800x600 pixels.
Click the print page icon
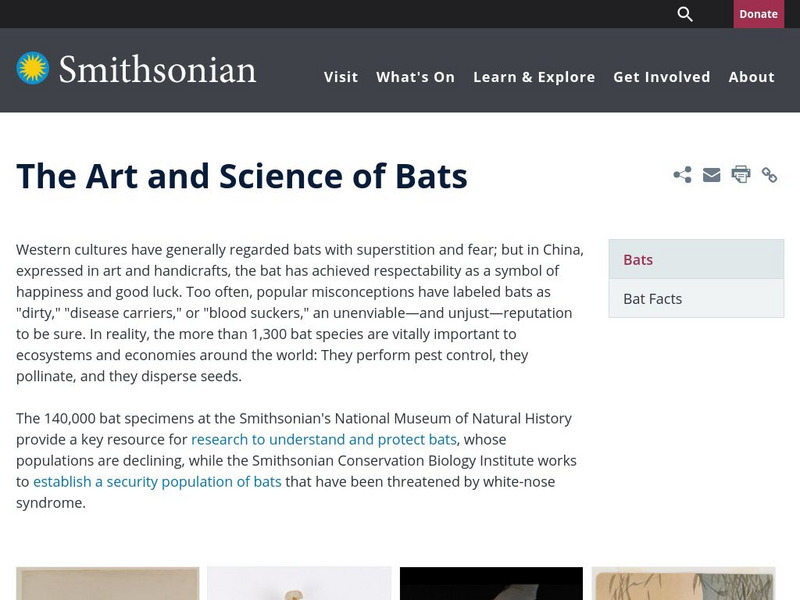(x=739, y=173)
